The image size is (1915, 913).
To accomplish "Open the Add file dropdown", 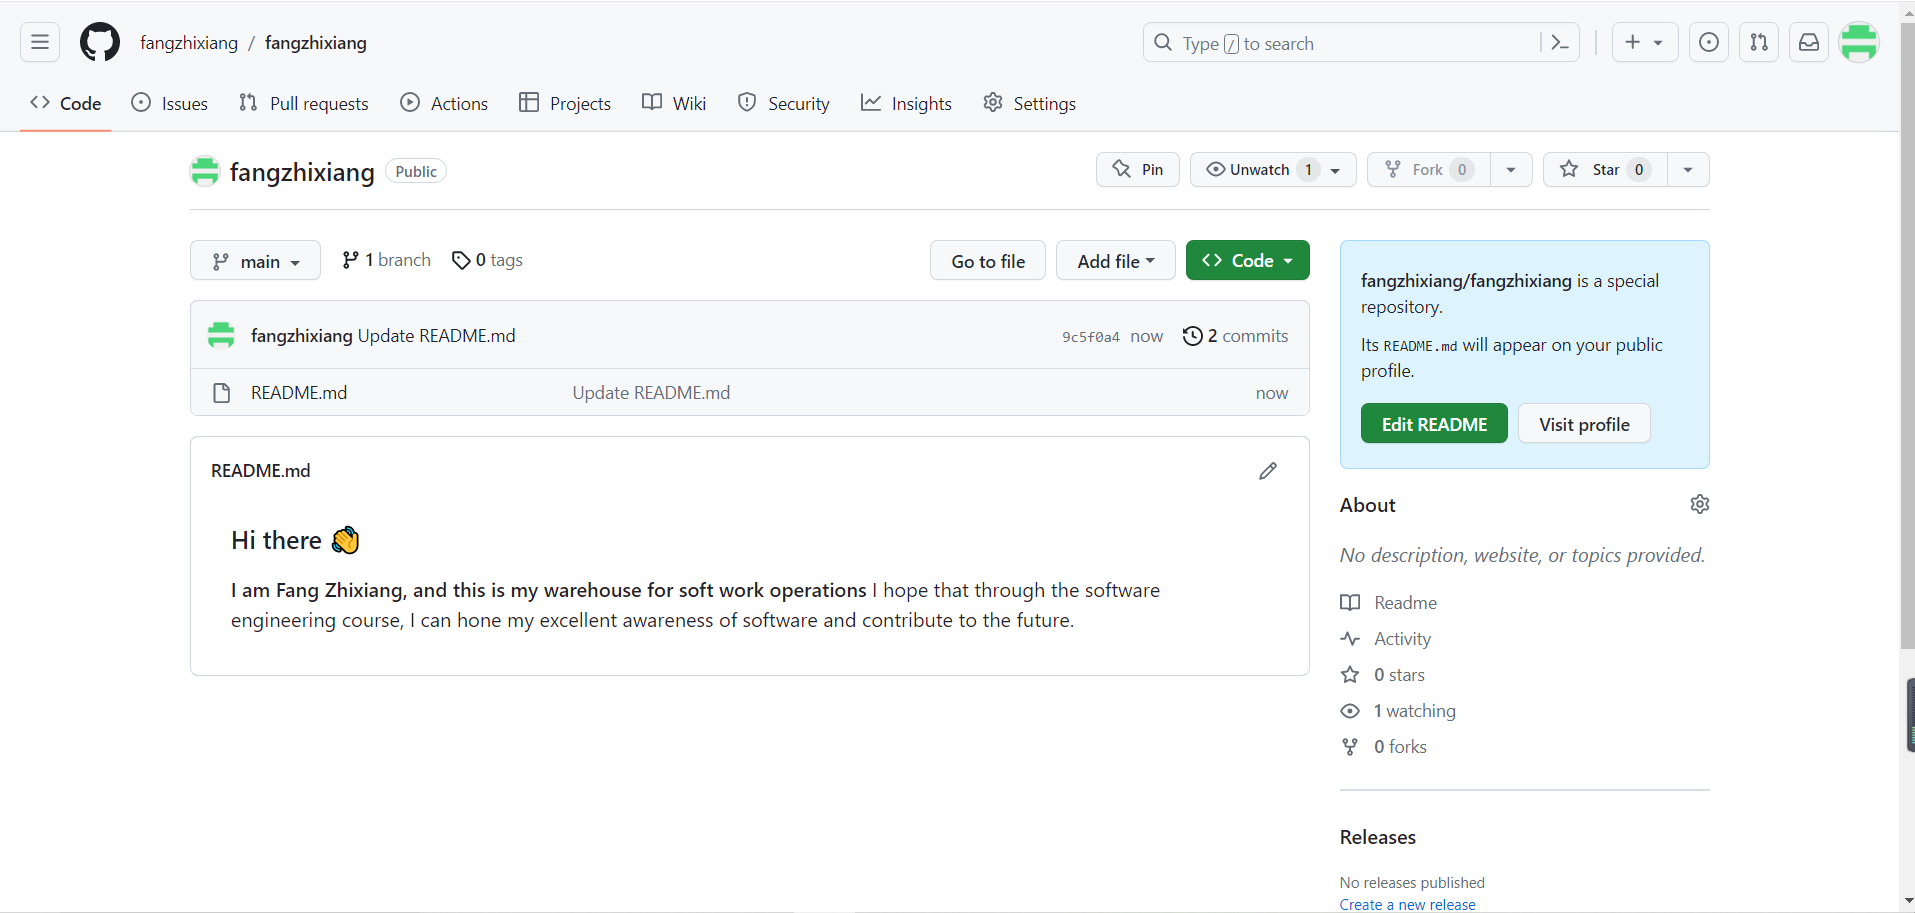I will (1116, 261).
